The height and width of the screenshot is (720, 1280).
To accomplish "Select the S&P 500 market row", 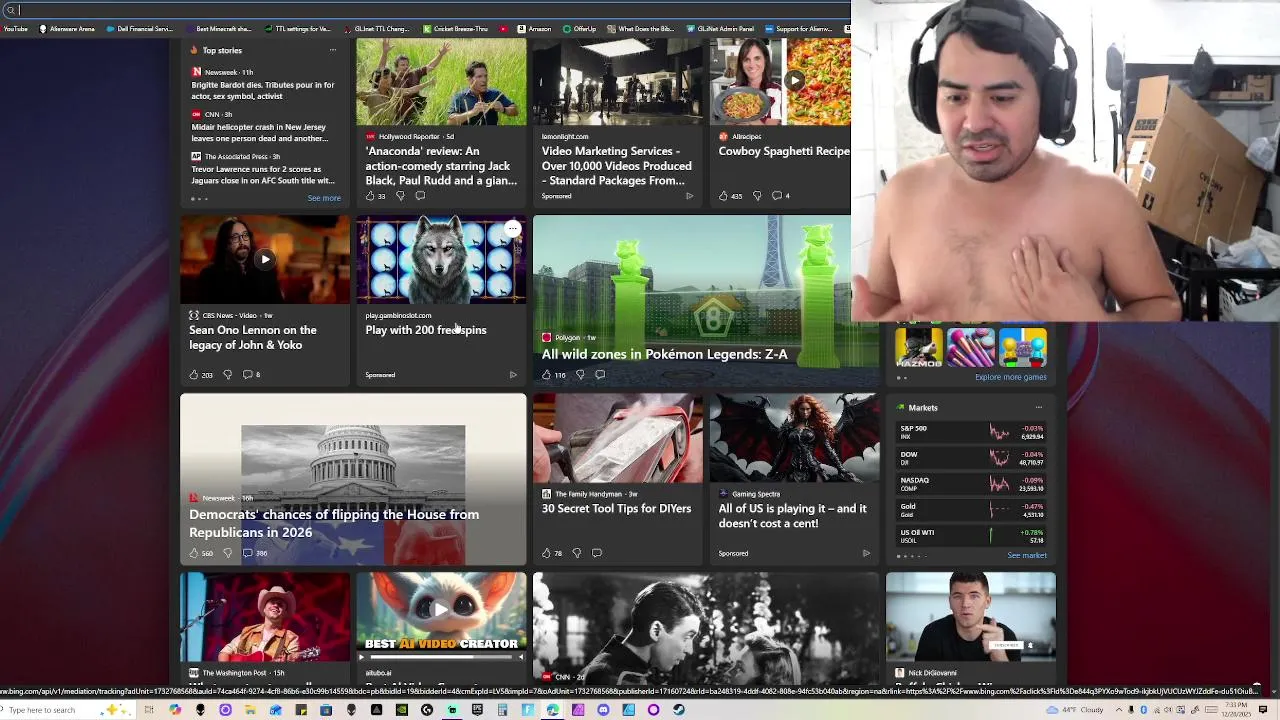I will point(971,432).
